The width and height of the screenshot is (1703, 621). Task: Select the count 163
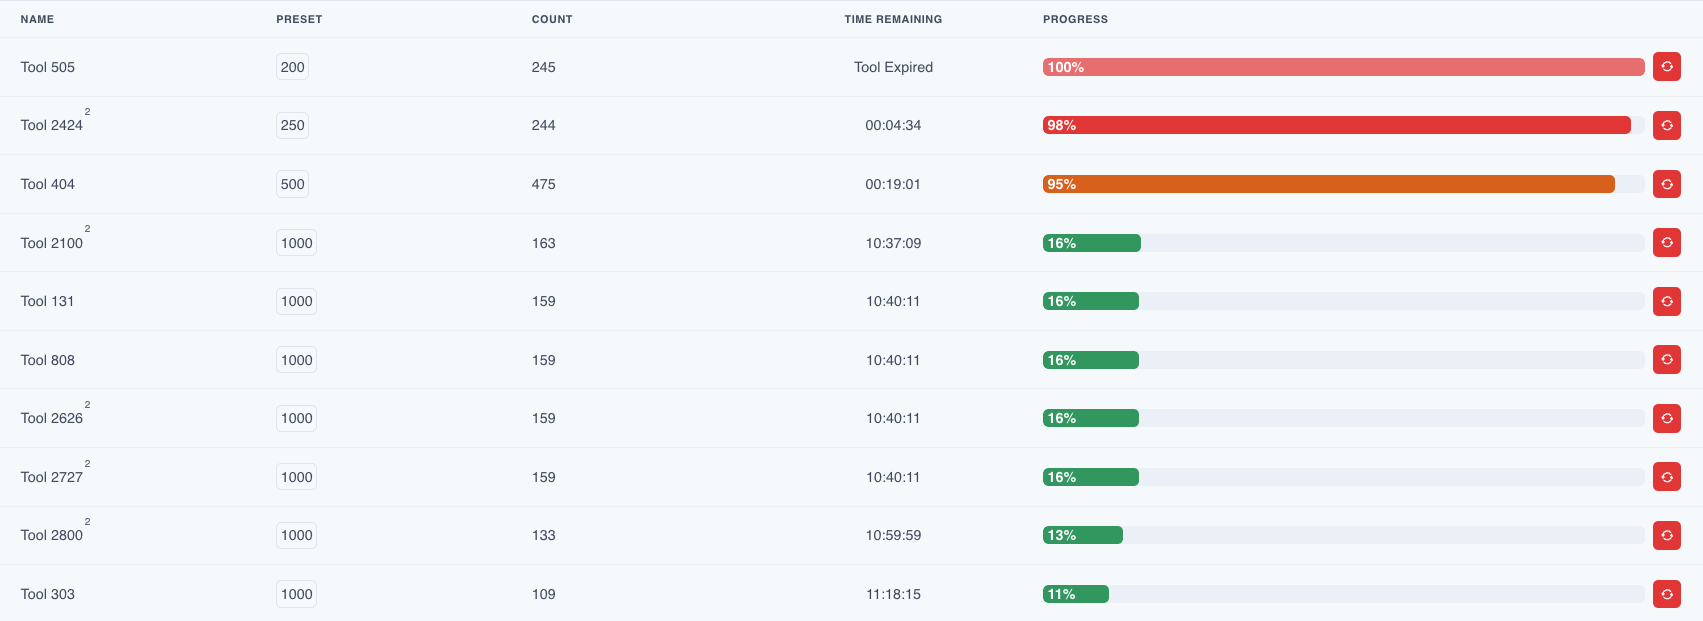point(544,243)
